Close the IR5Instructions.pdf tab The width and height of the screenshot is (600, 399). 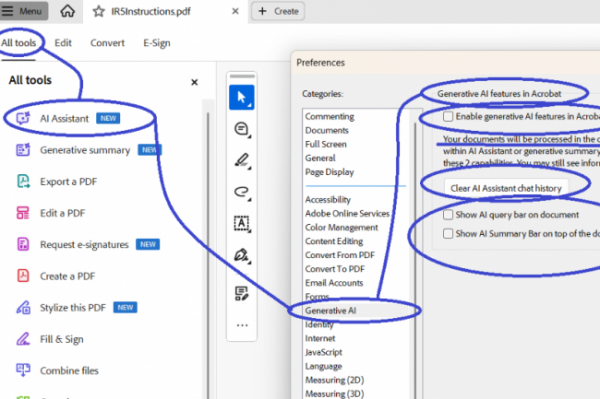(x=235, y=11)
